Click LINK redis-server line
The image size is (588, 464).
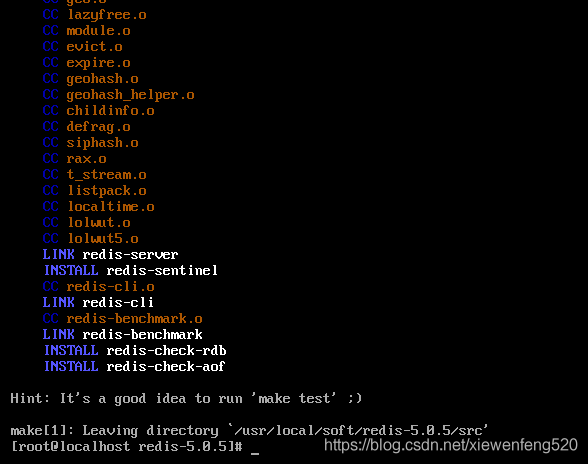tap(110, 254)
